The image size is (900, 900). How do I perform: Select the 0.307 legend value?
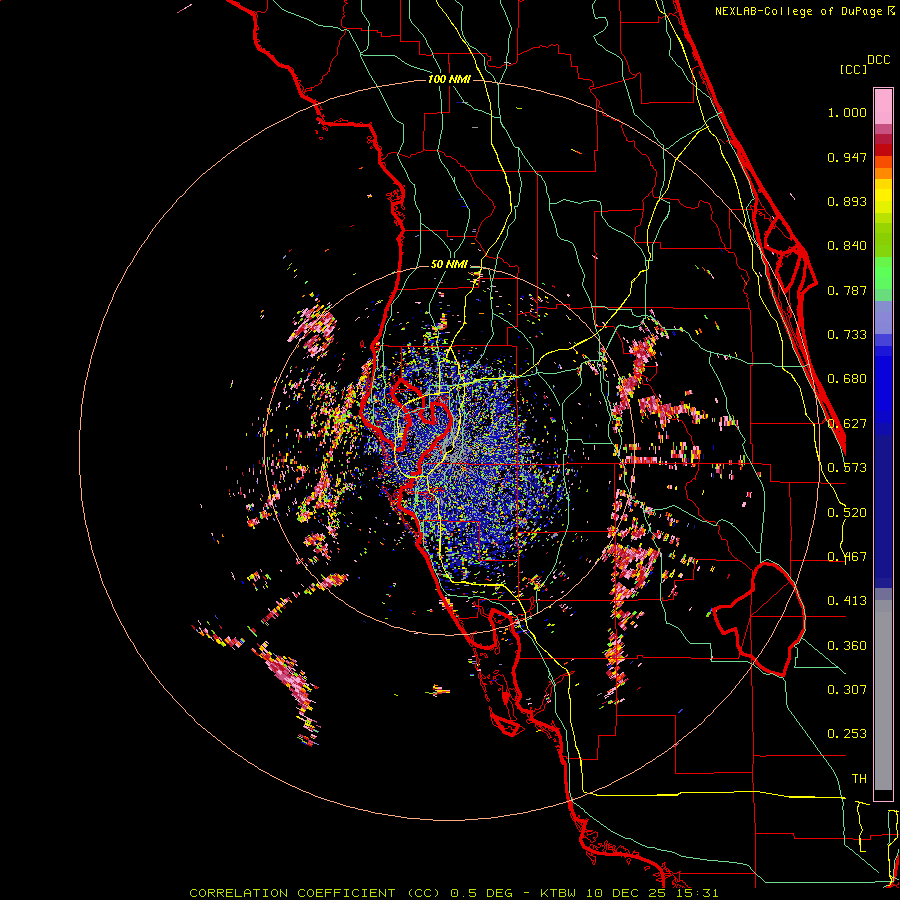pos(847,690)
